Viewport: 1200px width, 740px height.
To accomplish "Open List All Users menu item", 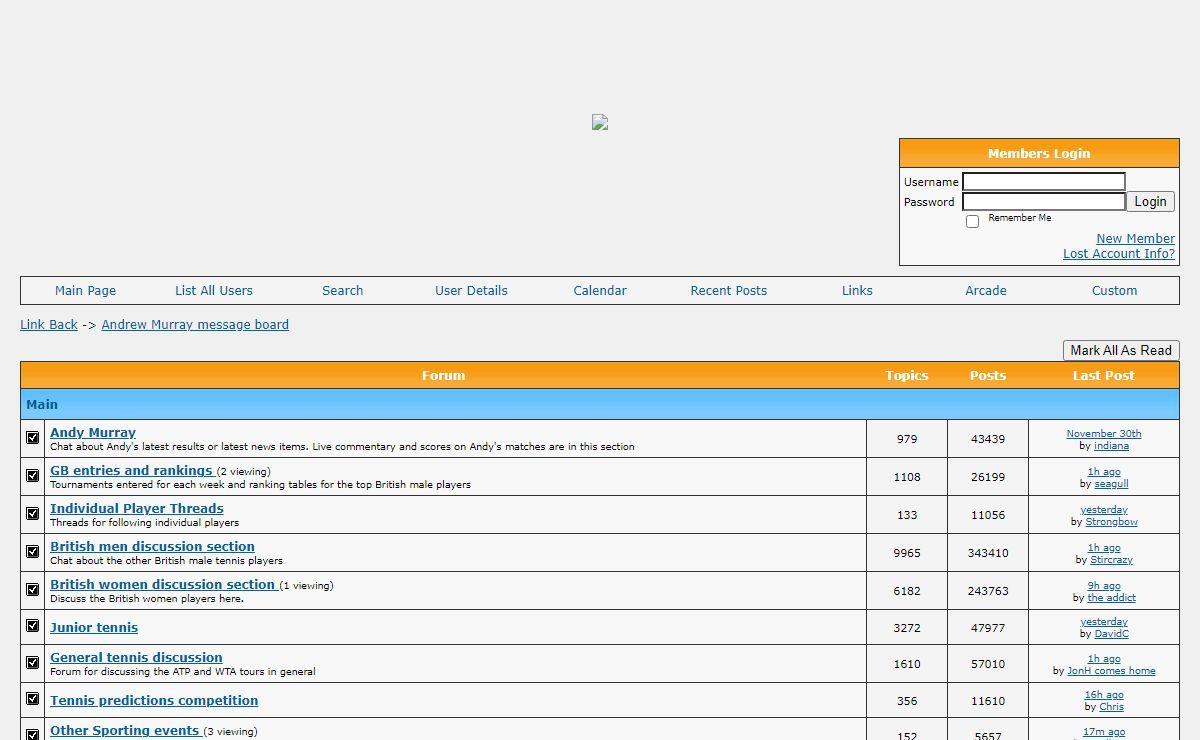I will 214,290.
